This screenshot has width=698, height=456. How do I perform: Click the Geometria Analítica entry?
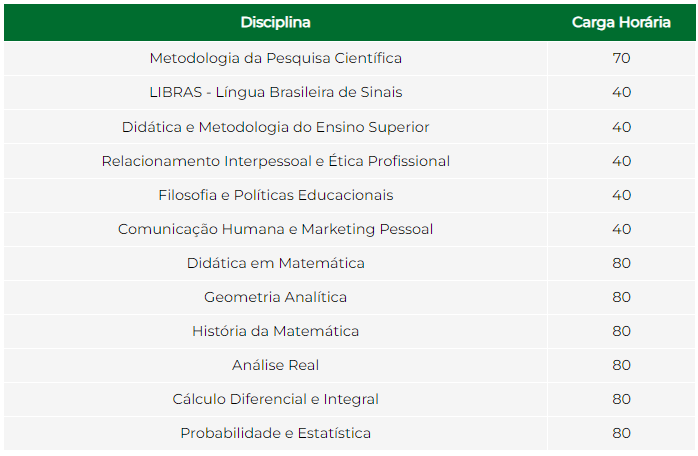[x=276, y=297]
